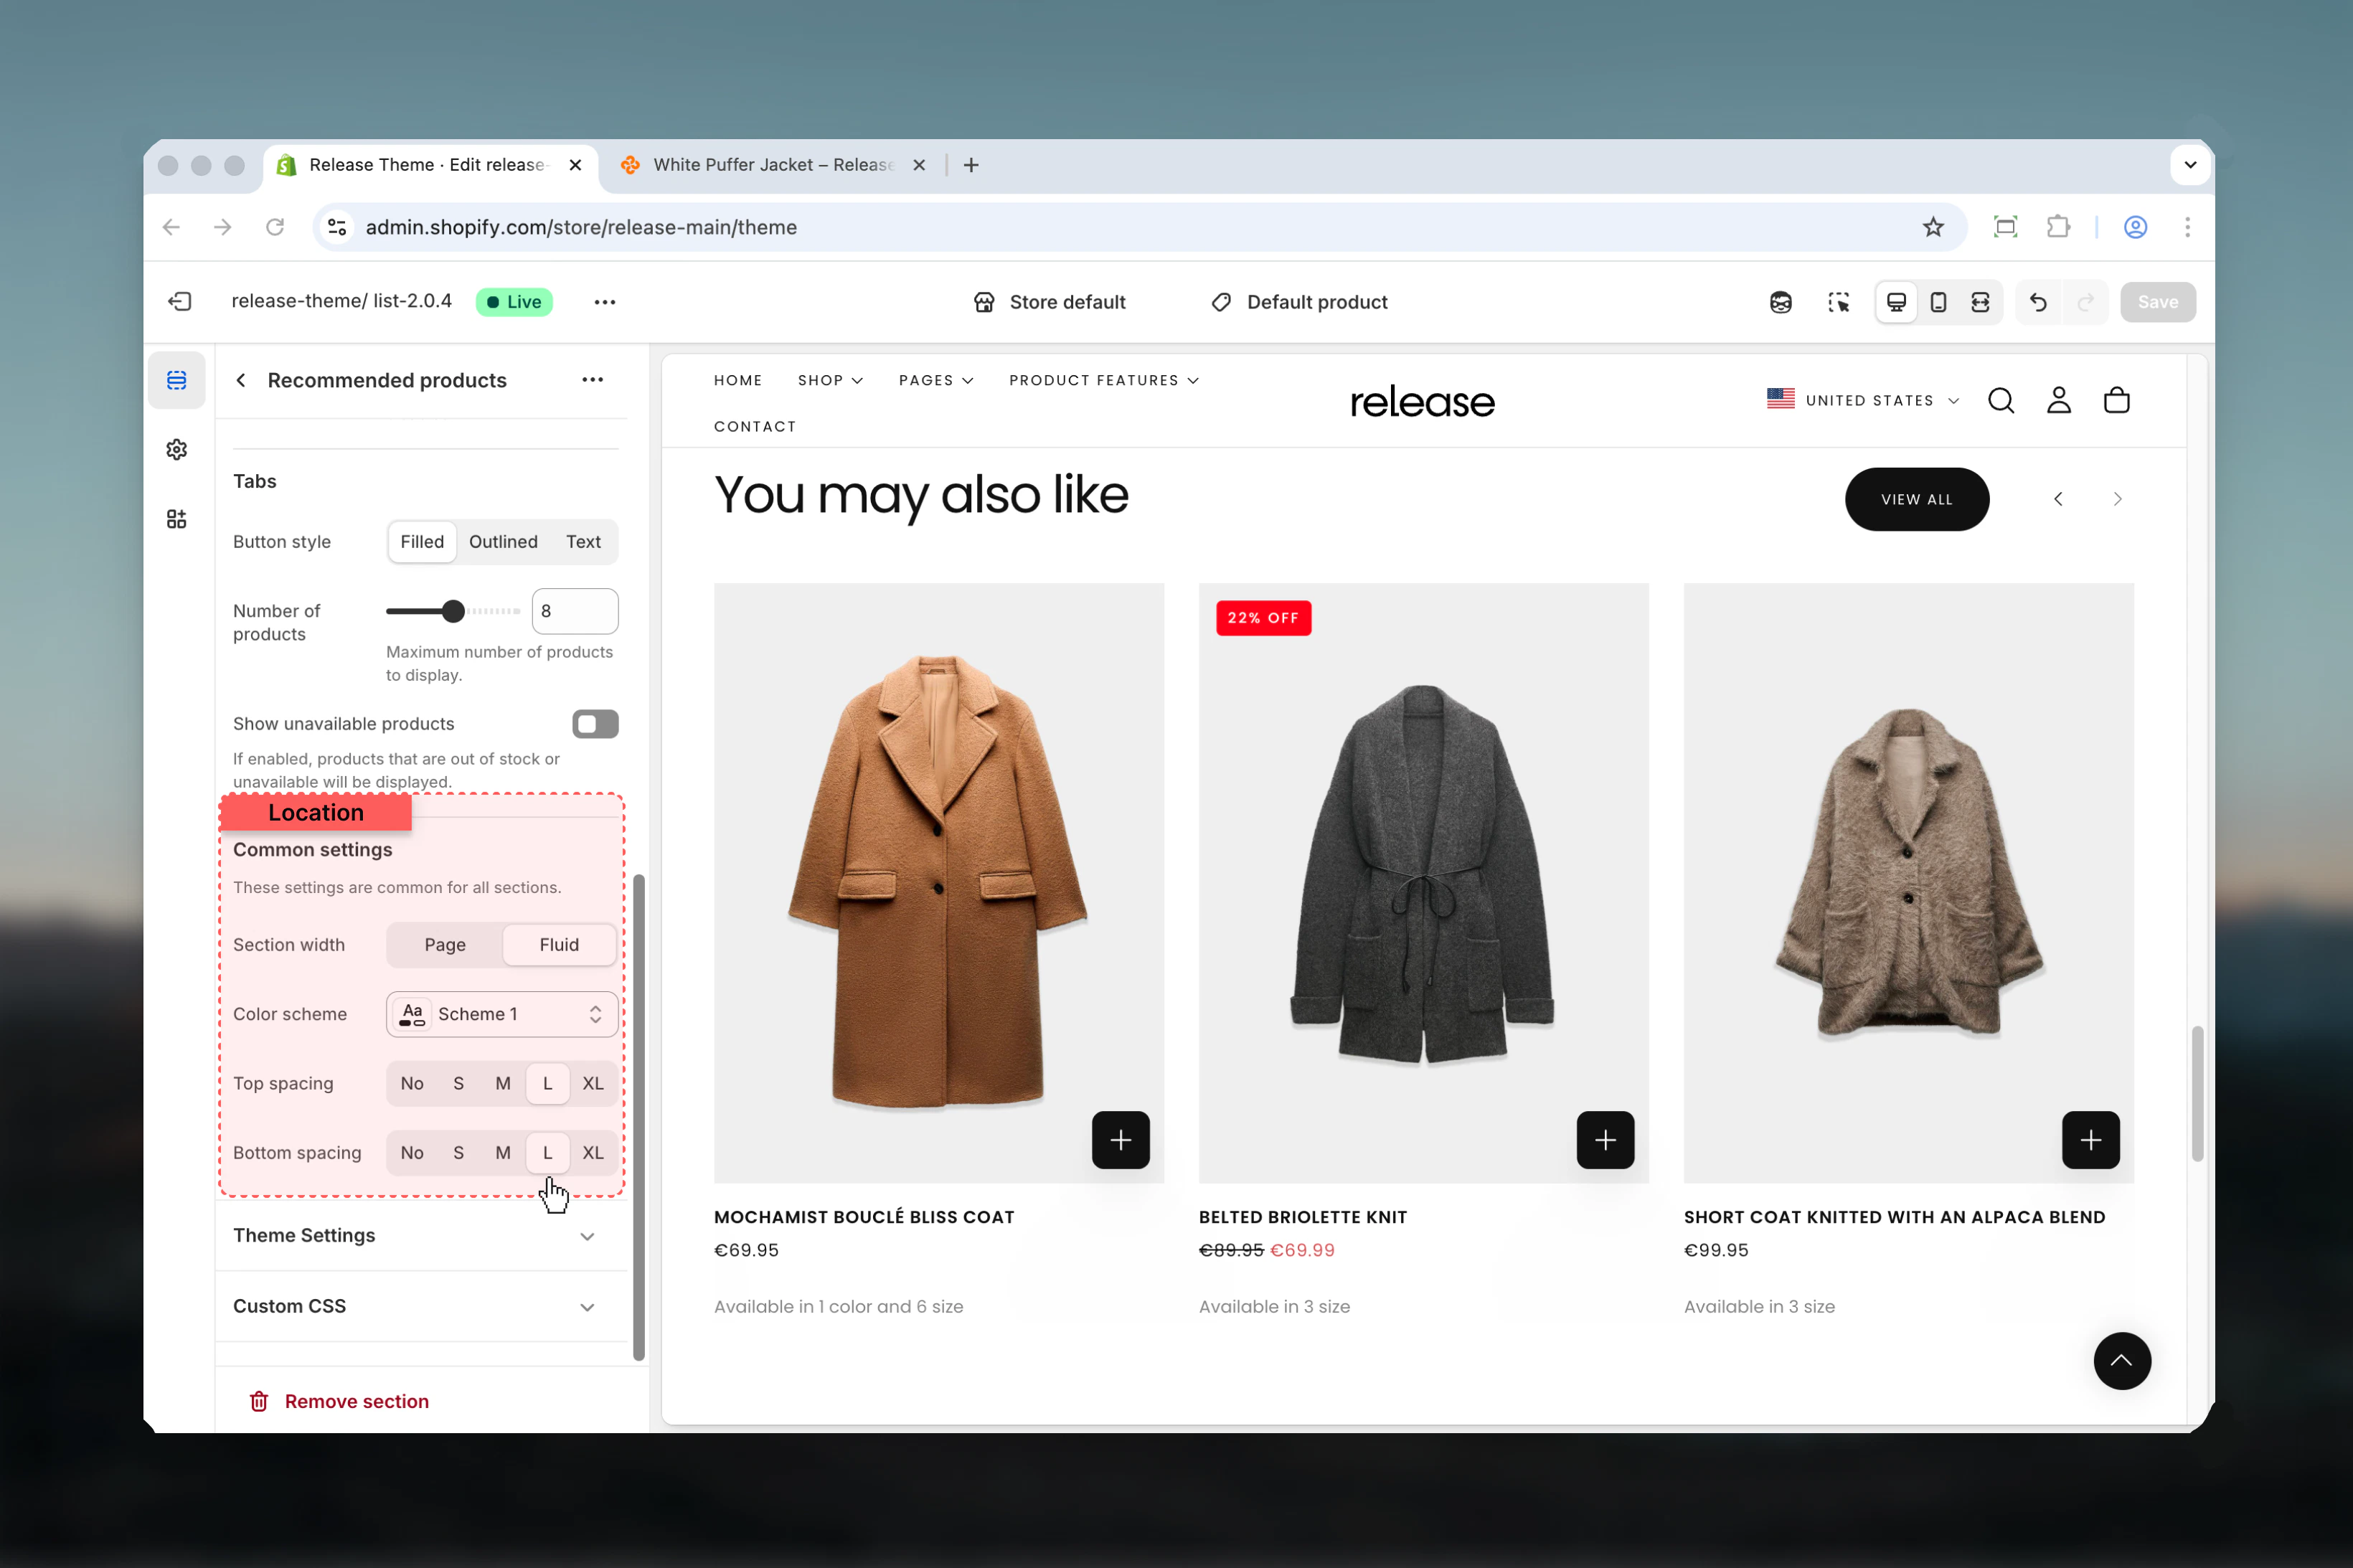Viewport: 2353px width, 1568px height.
Task: Open the App embeds icon in sidebar
Action: coord(177,519)
